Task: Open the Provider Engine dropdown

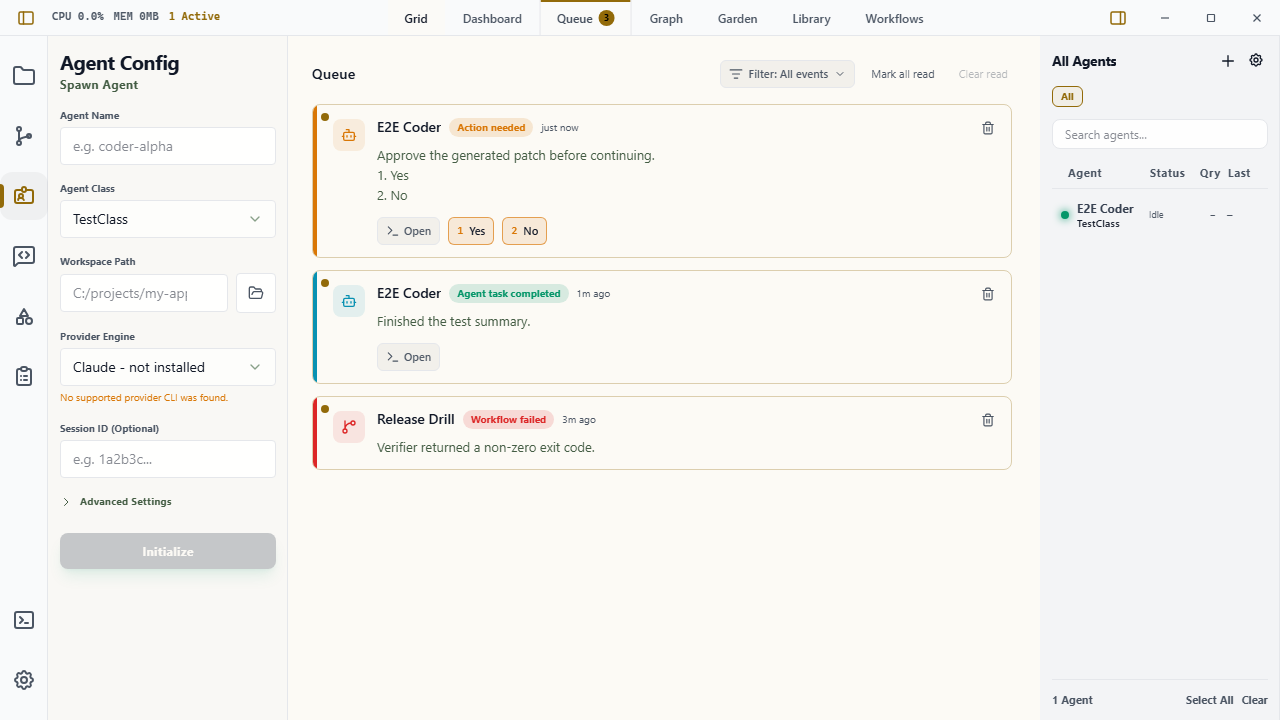Action: click(168, 367)
